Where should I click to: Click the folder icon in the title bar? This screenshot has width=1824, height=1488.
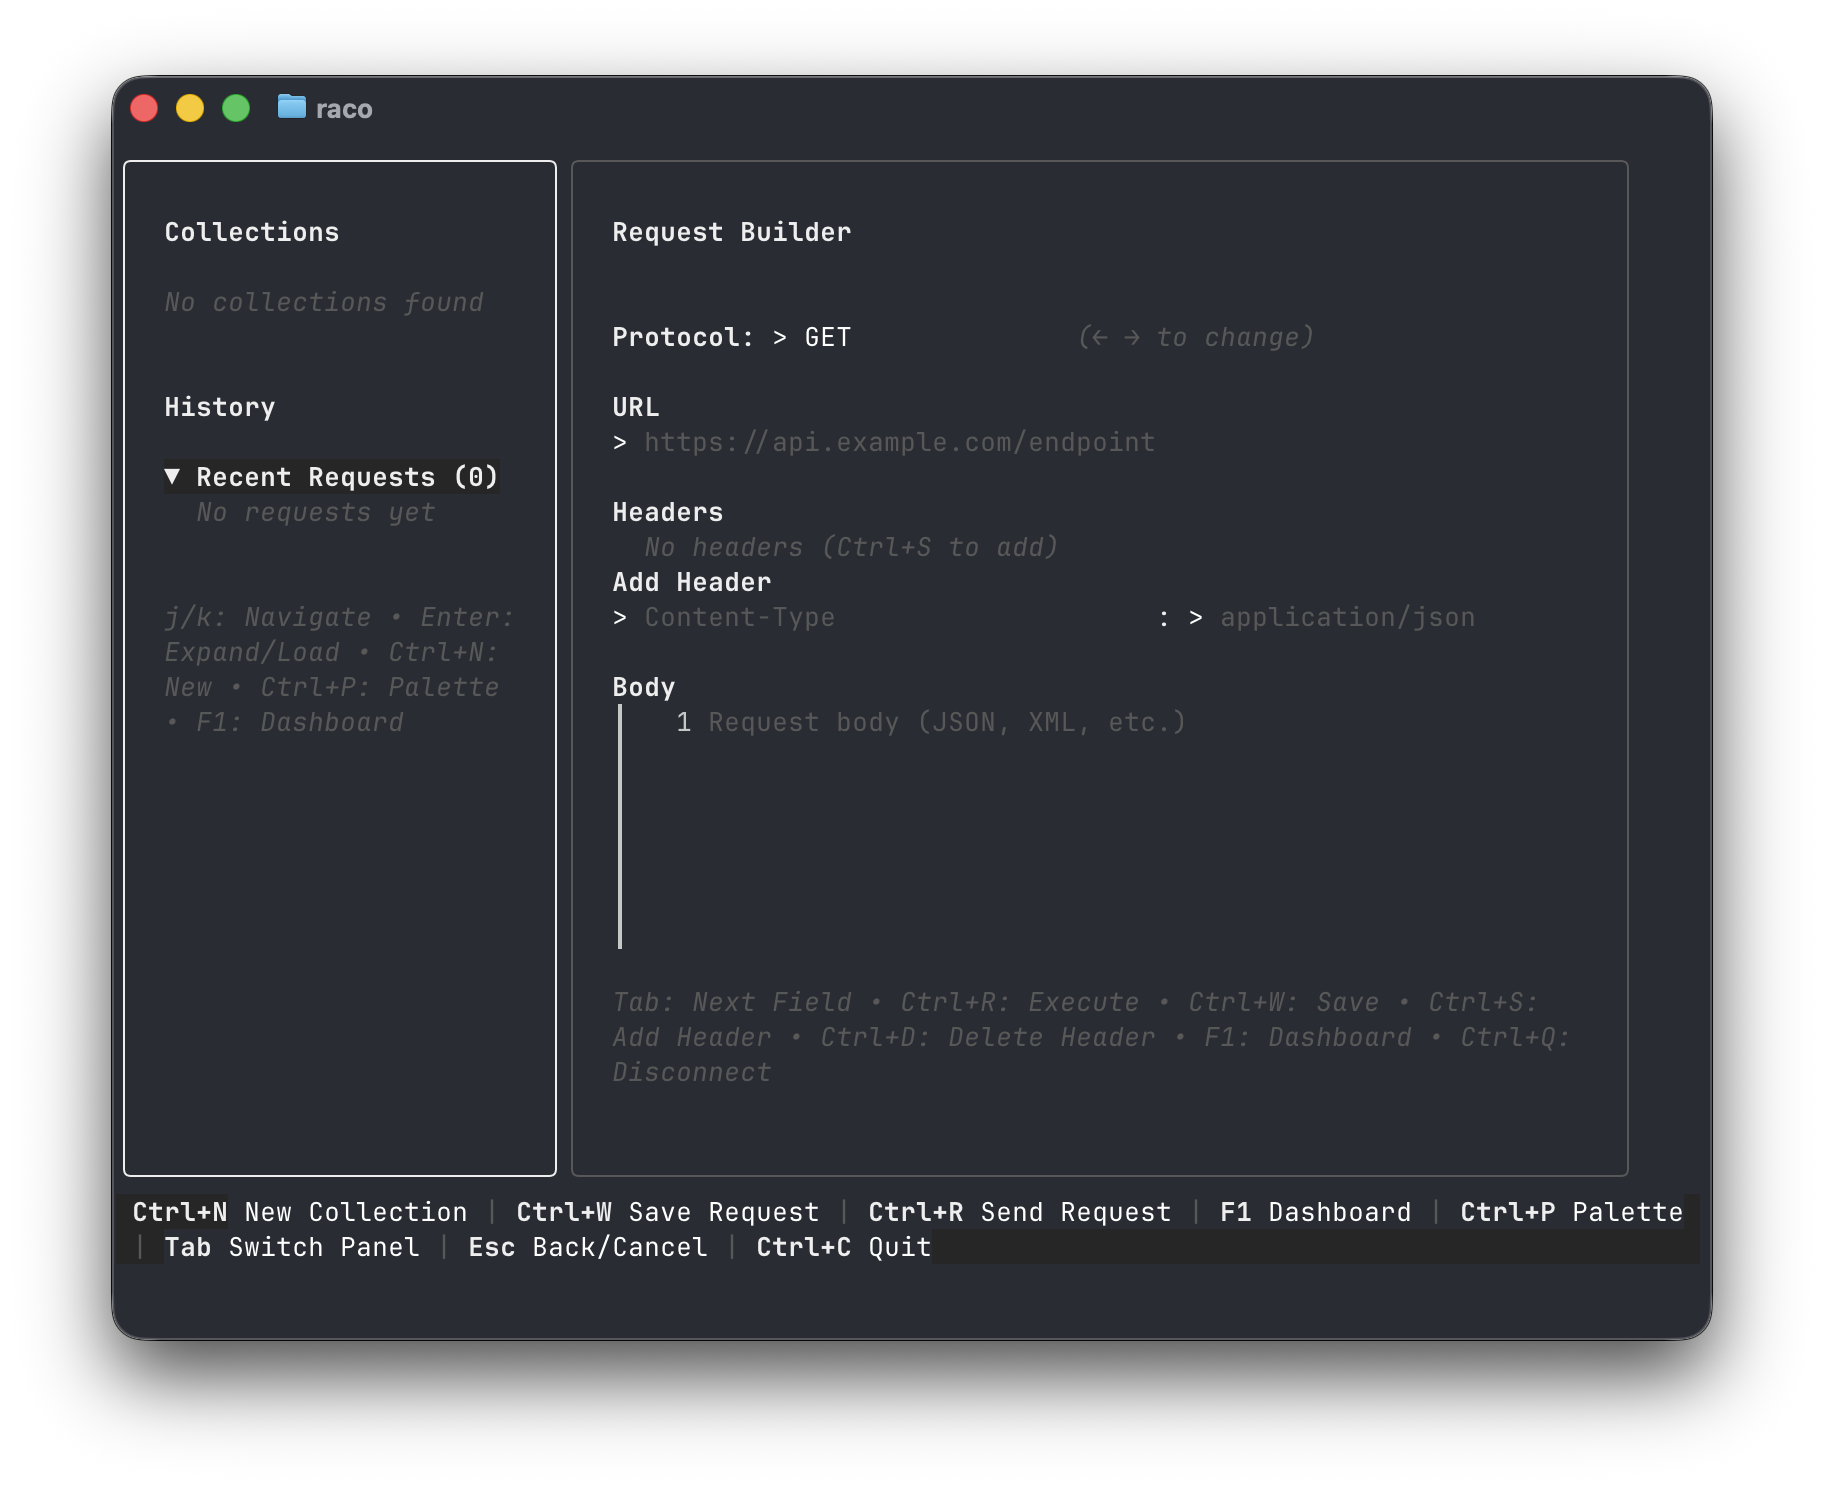coord(290,108)
